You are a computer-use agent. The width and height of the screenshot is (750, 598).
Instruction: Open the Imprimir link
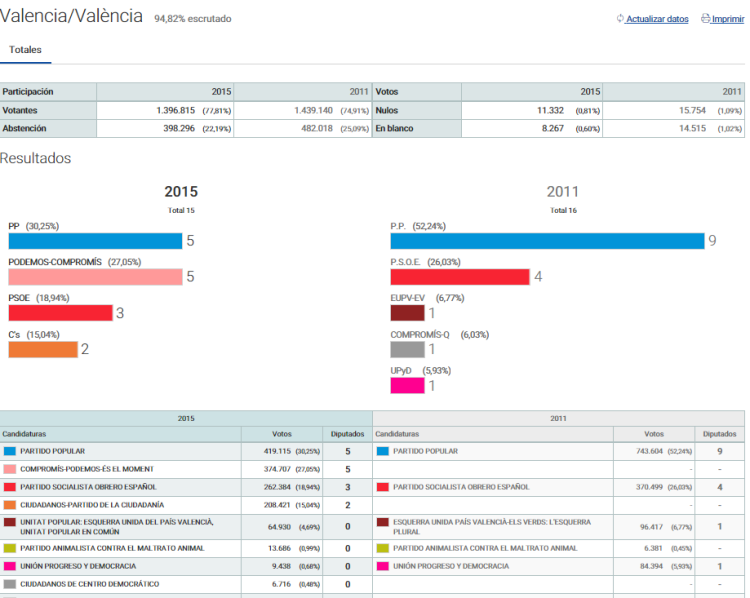coord(728,19)
